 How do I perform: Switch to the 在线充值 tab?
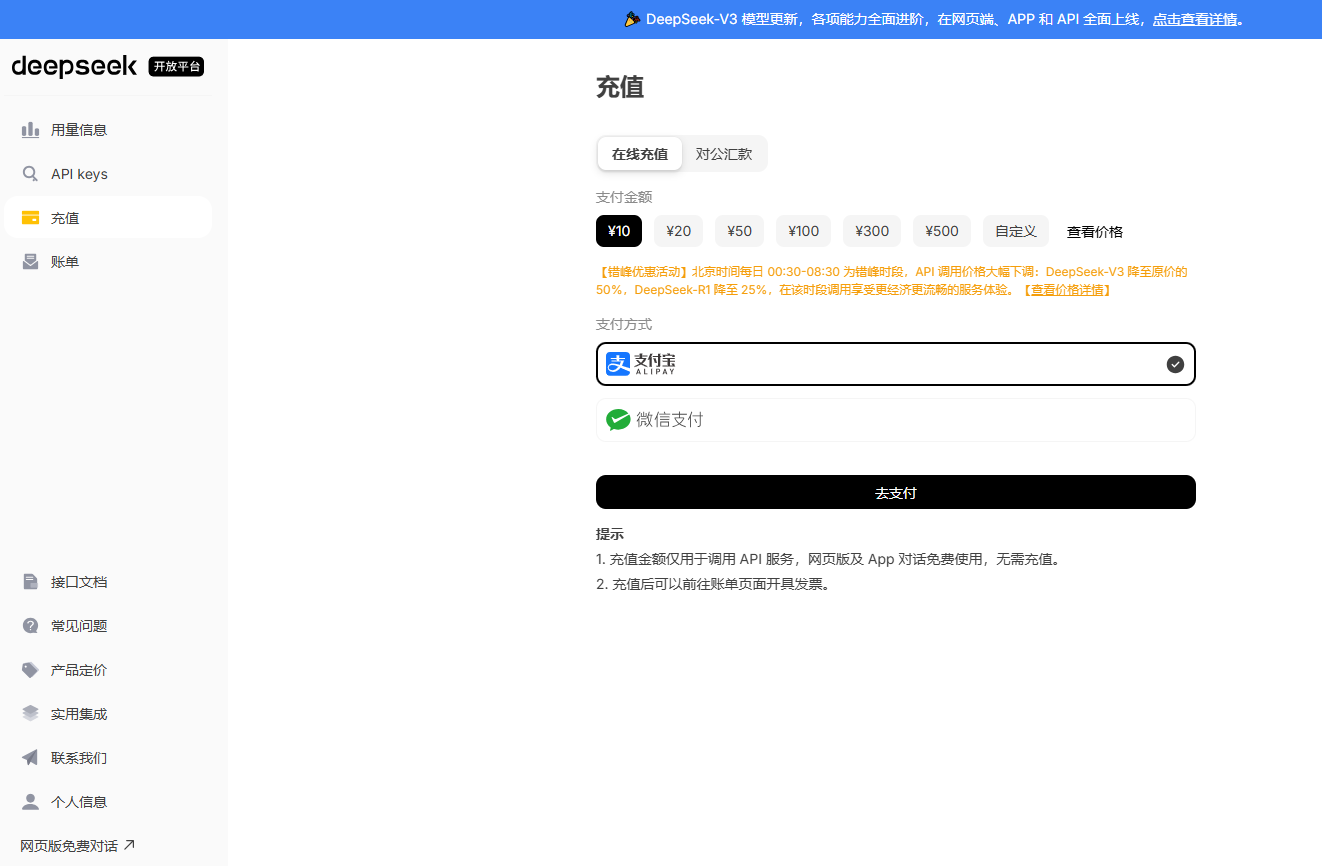640,154
